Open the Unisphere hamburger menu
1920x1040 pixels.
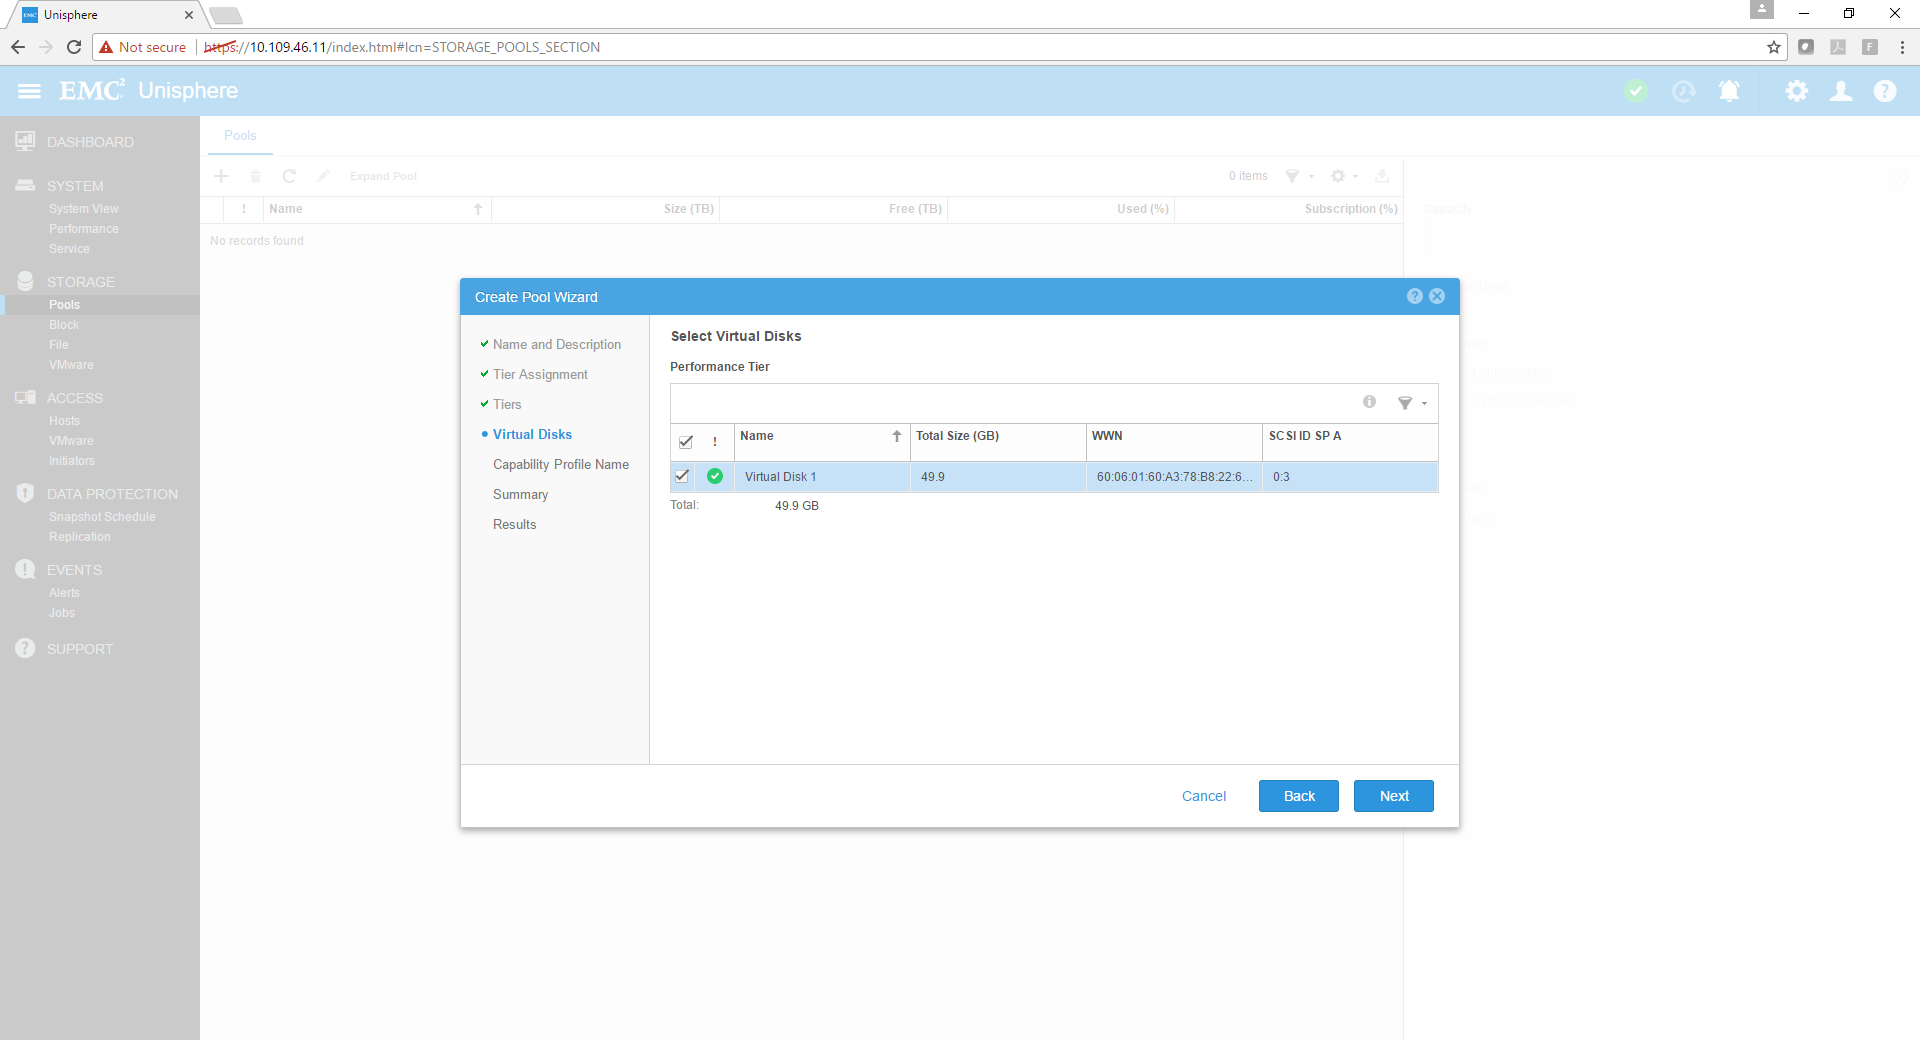[x=29, y=91]
